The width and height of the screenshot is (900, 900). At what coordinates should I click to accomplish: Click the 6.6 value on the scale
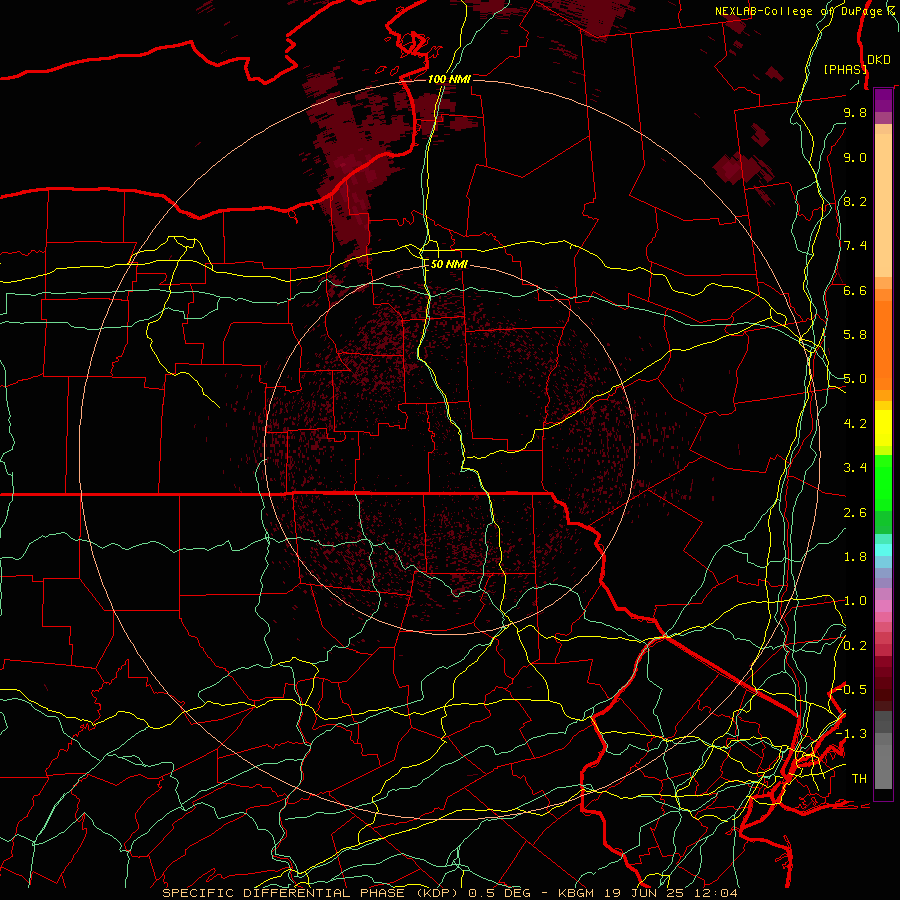point(855,291)
